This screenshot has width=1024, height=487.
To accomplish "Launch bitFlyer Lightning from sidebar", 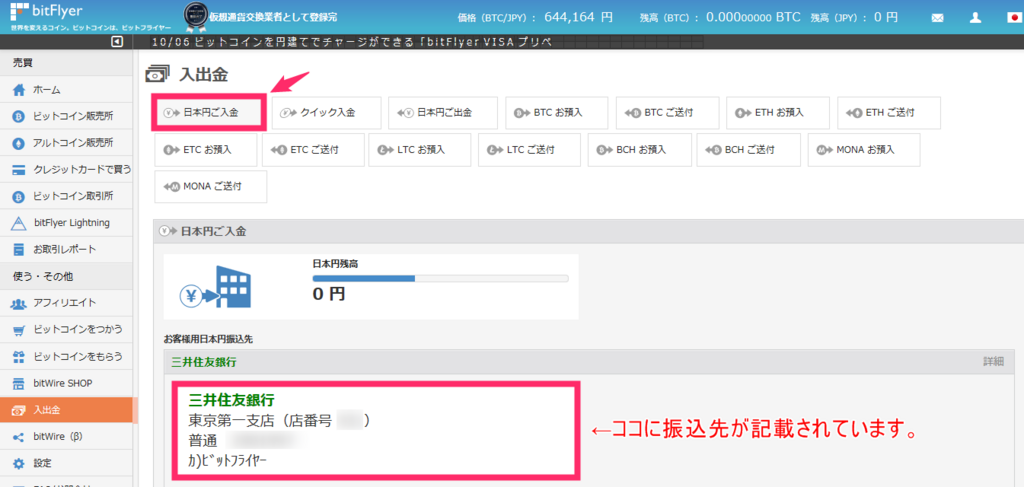I will click(x=66, y=223).
